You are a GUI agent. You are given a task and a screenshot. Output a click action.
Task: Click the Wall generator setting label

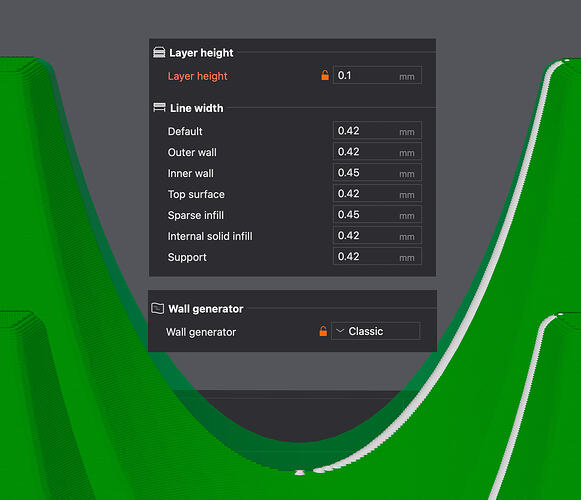[201, 332]
